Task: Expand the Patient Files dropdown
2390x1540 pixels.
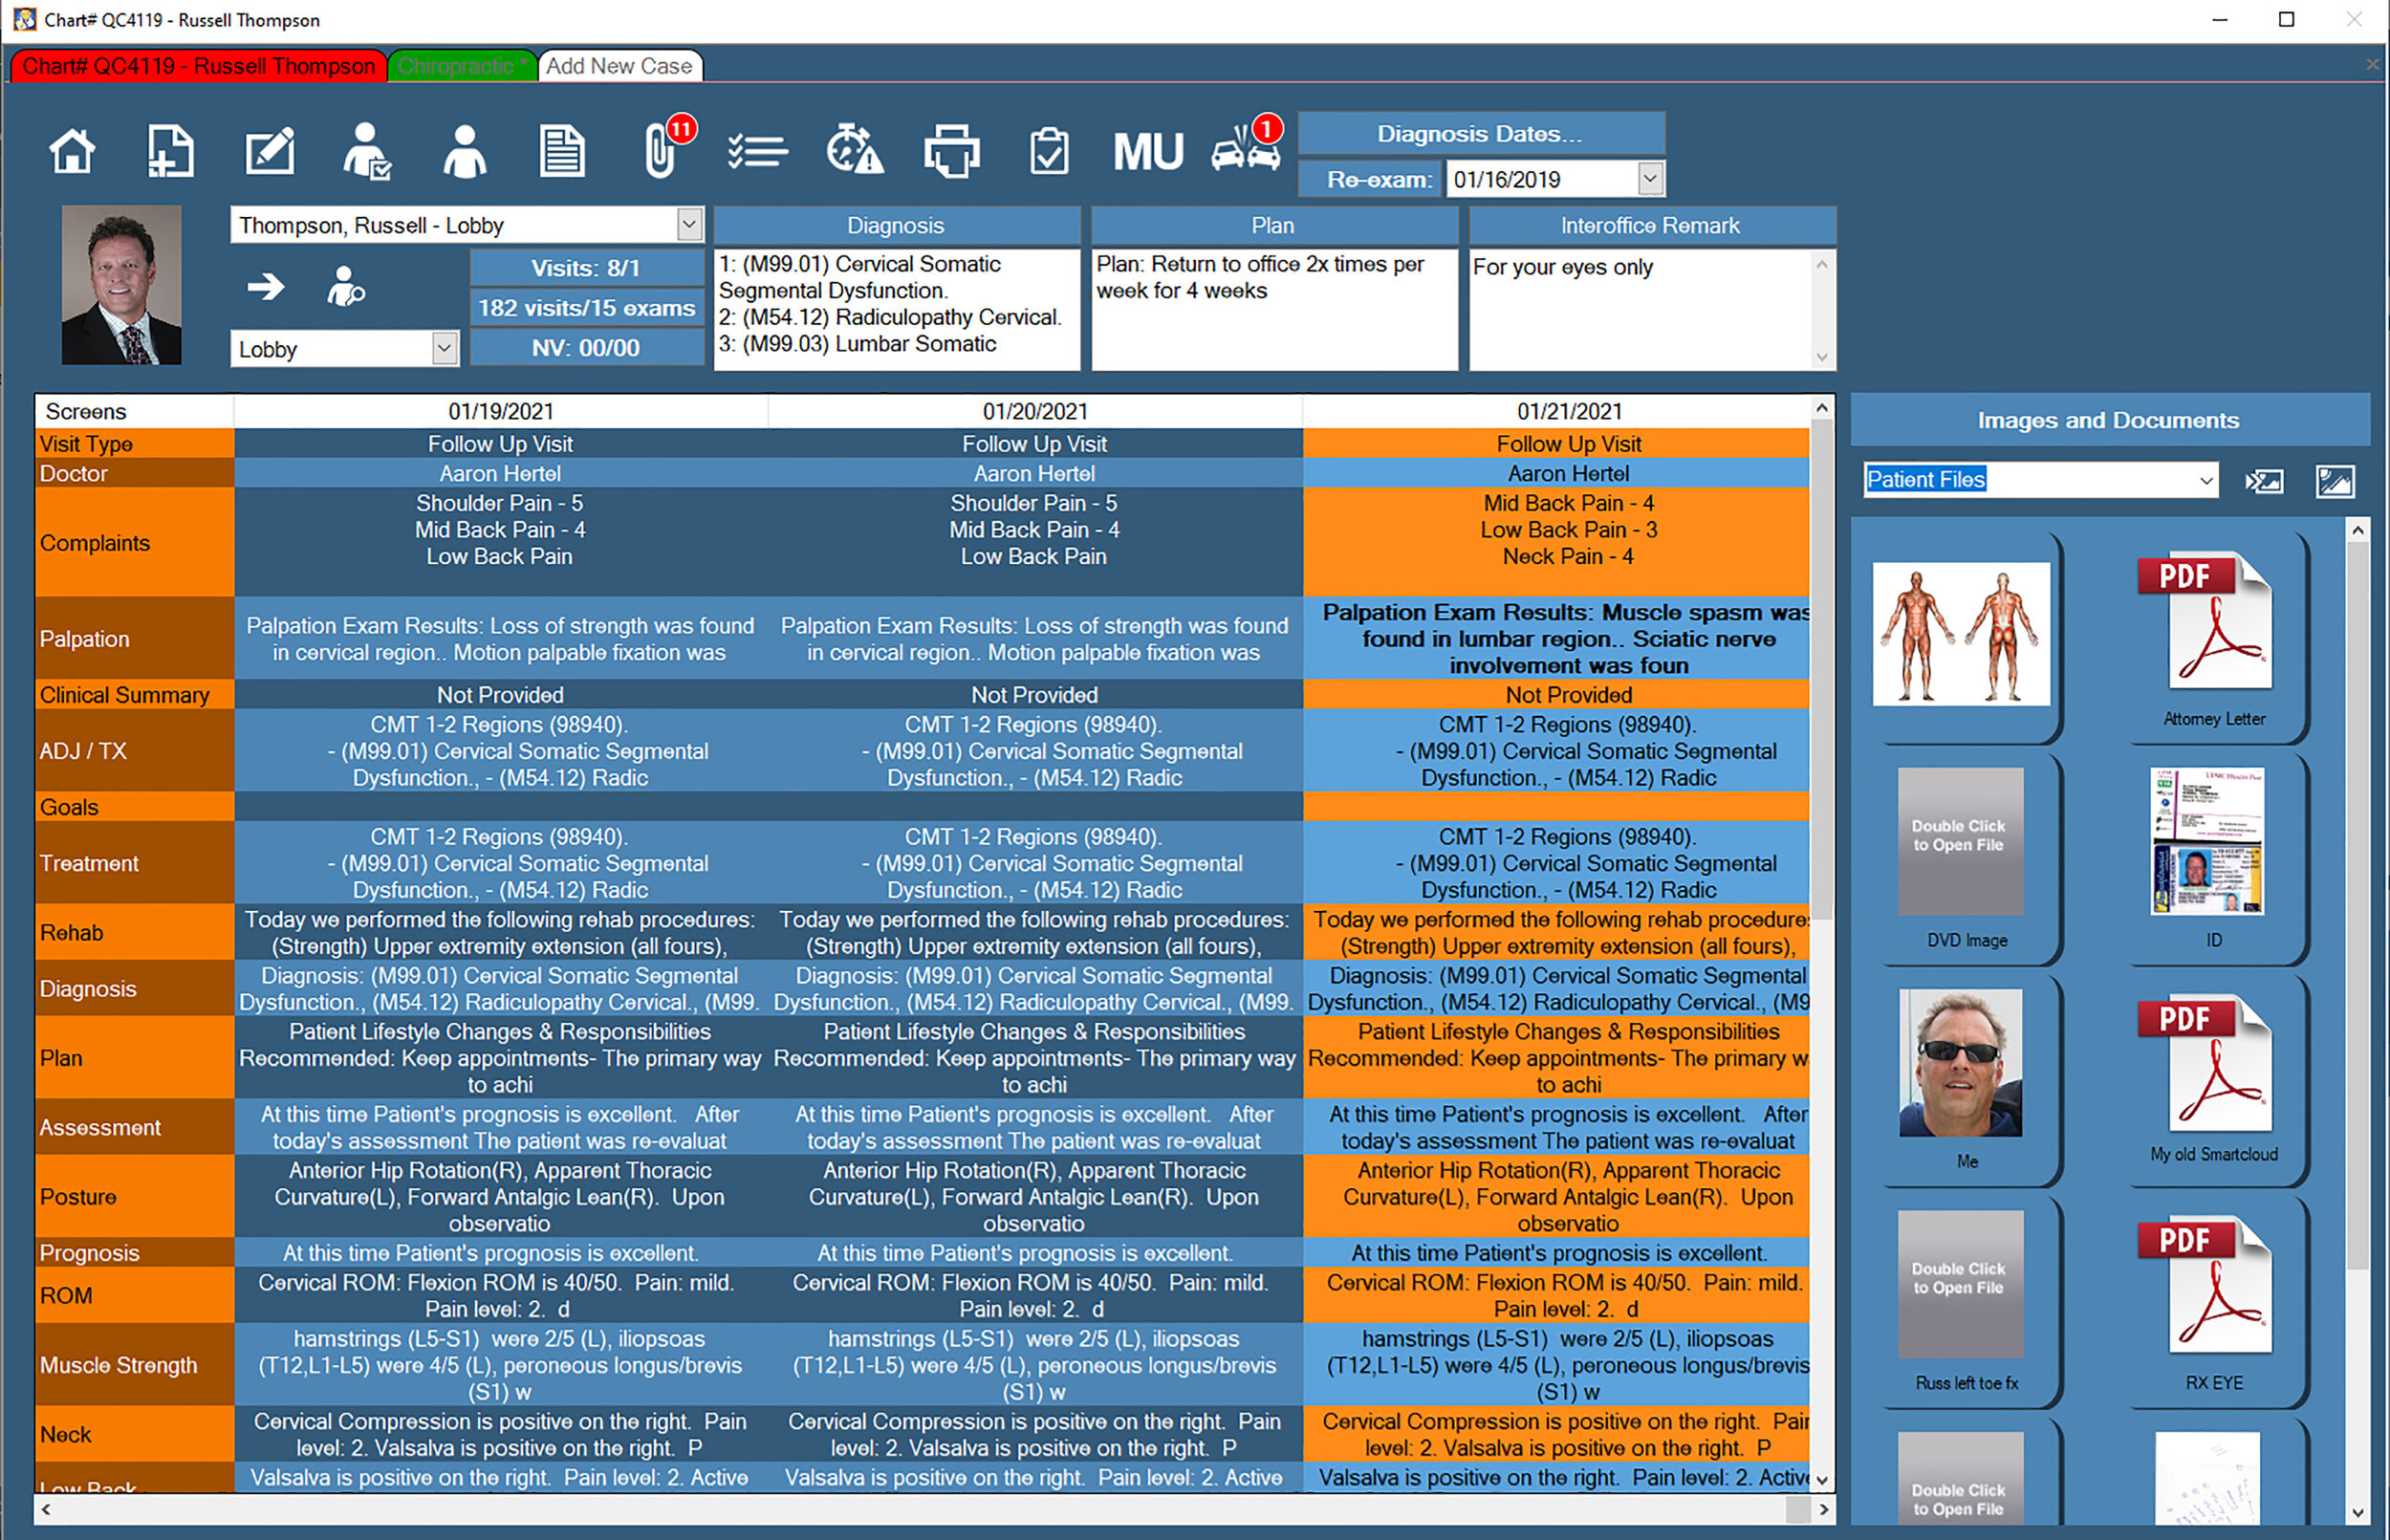Action: point(2206,481)
